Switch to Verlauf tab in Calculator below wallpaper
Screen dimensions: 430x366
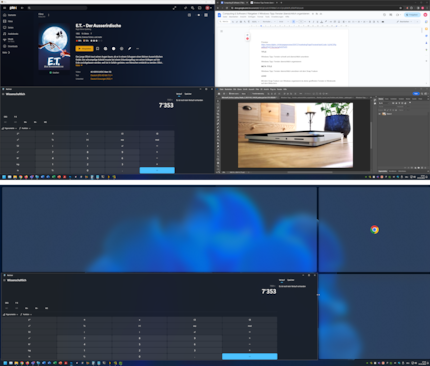click(282, 280)
